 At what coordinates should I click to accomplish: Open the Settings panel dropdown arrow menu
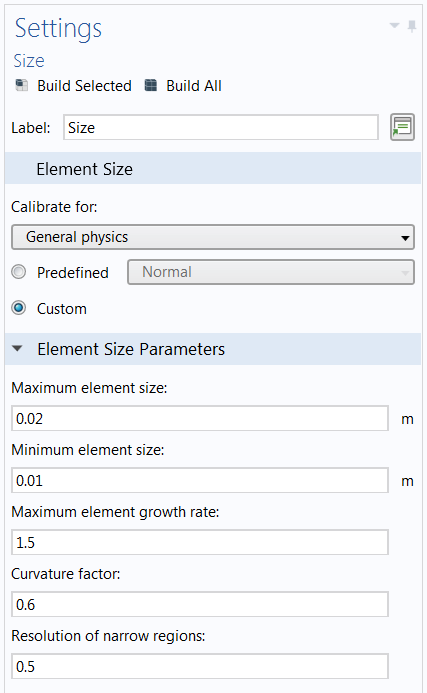coord(394,26)
